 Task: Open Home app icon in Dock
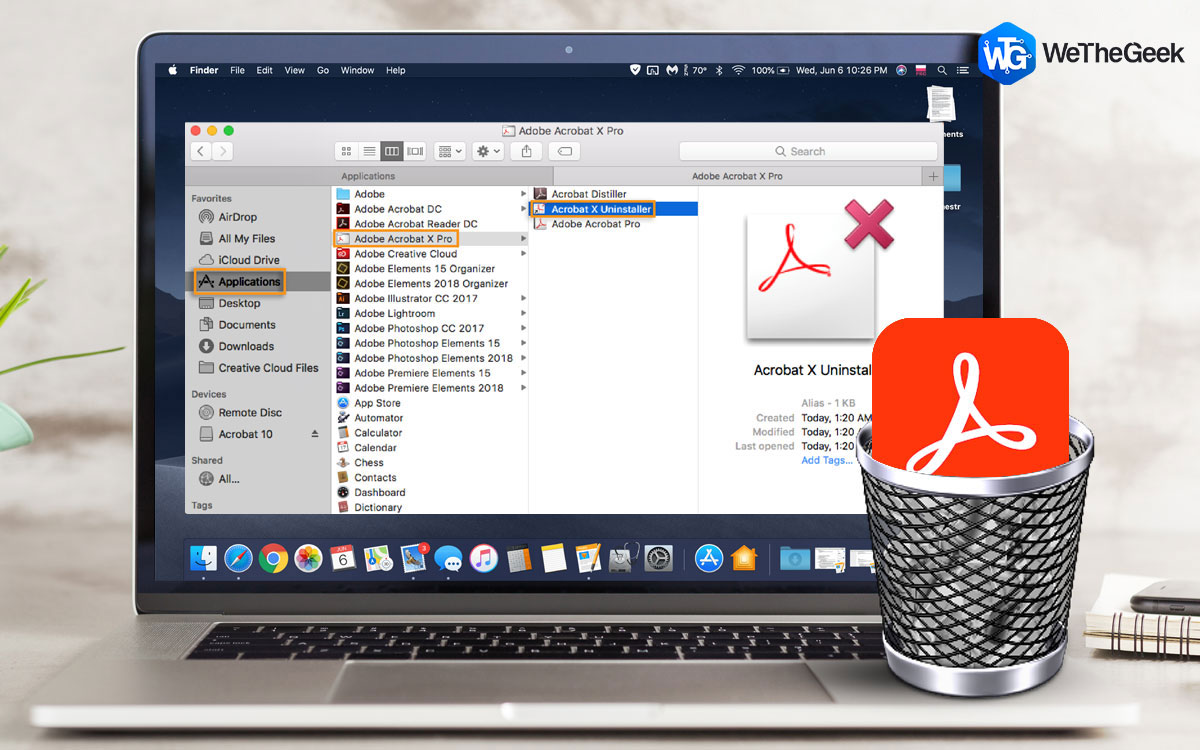click(x=744, y=558)
